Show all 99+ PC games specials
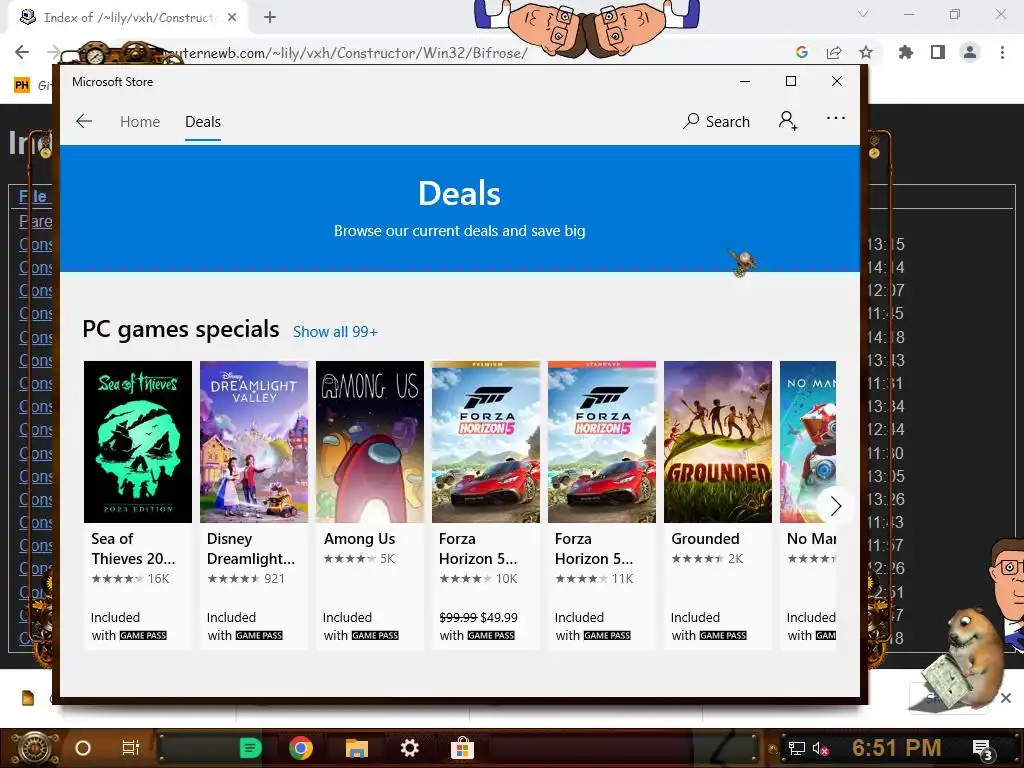The height and width of the screenshot is (768, 1024). pyautogui.click(x=335, y=332)
